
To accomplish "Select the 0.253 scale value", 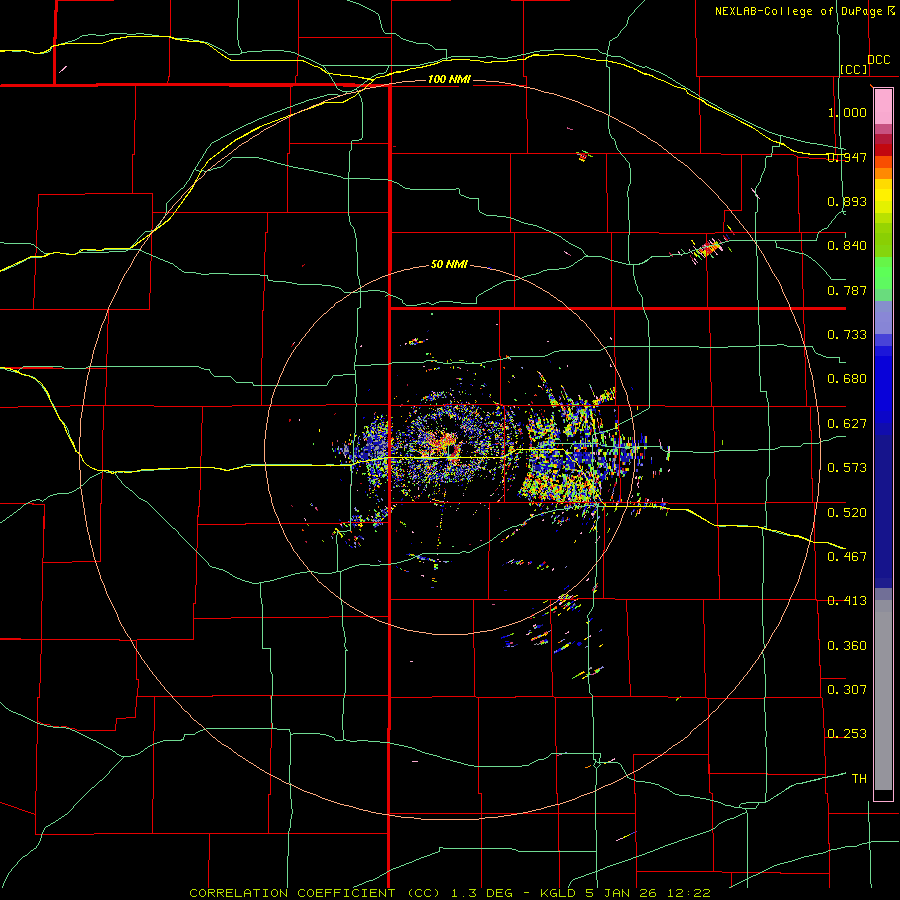I will pos(847,734).
